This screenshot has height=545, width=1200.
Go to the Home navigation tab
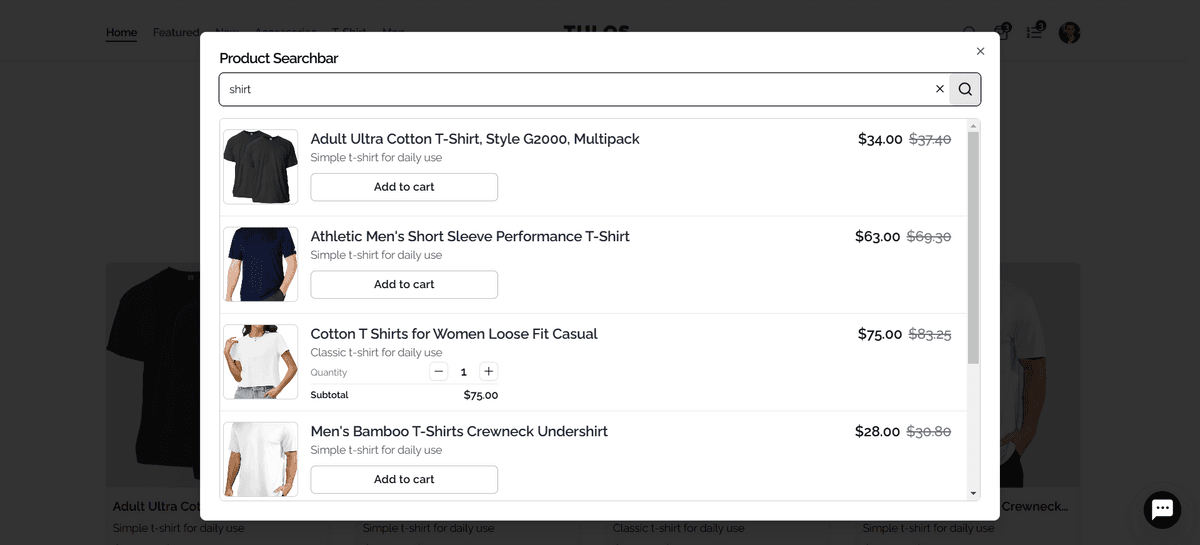tap(121, 32)
